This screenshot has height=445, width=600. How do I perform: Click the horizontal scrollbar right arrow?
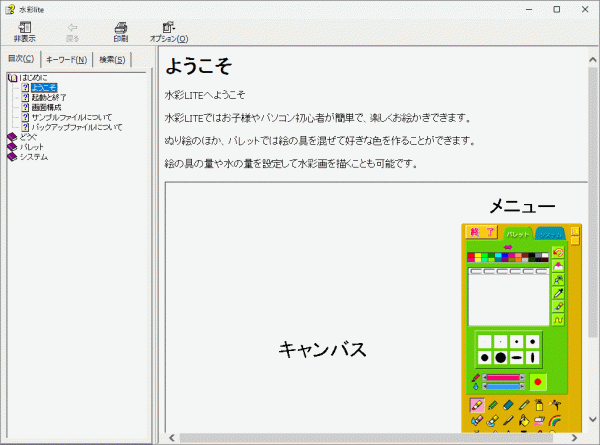pos(574,437)
